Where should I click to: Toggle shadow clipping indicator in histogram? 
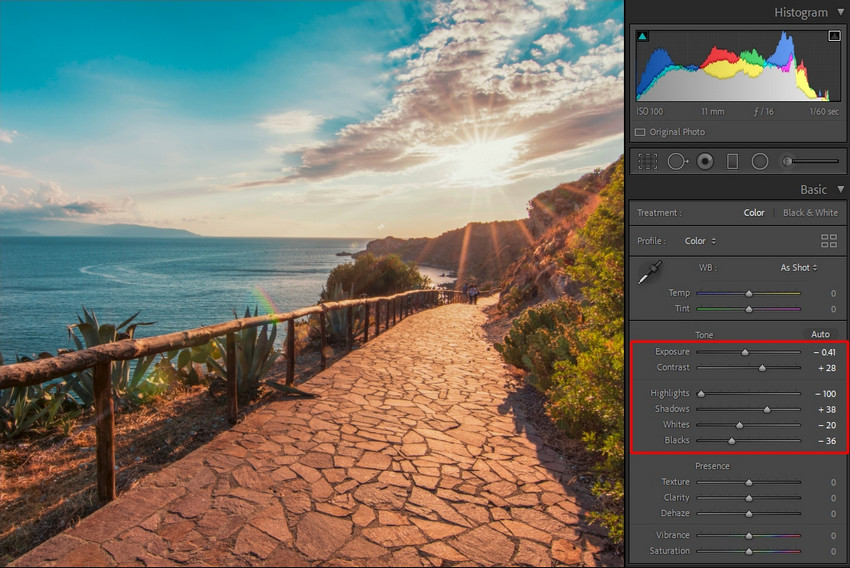[x=642, y=36]
